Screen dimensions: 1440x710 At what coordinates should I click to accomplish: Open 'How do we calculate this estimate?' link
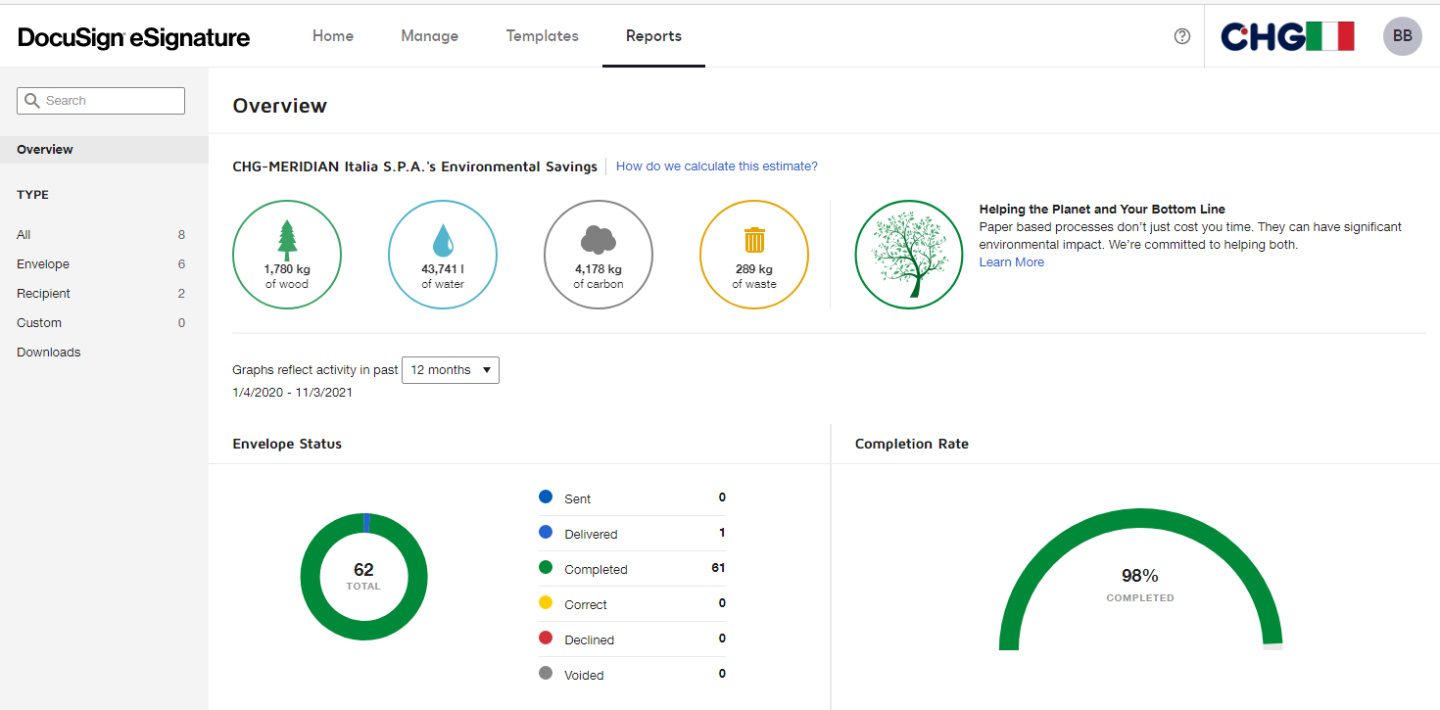(x=716, y=166)
